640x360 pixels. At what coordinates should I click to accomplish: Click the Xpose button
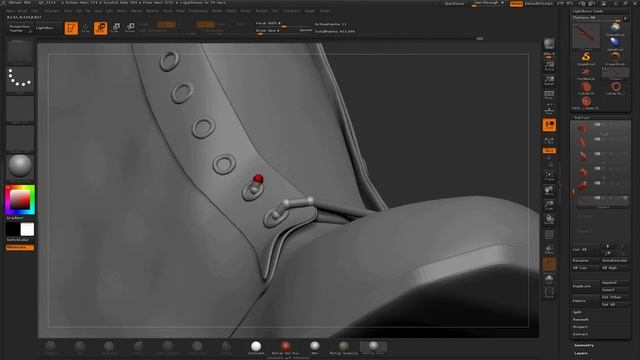pyautogui.click(x=549, y=293)
